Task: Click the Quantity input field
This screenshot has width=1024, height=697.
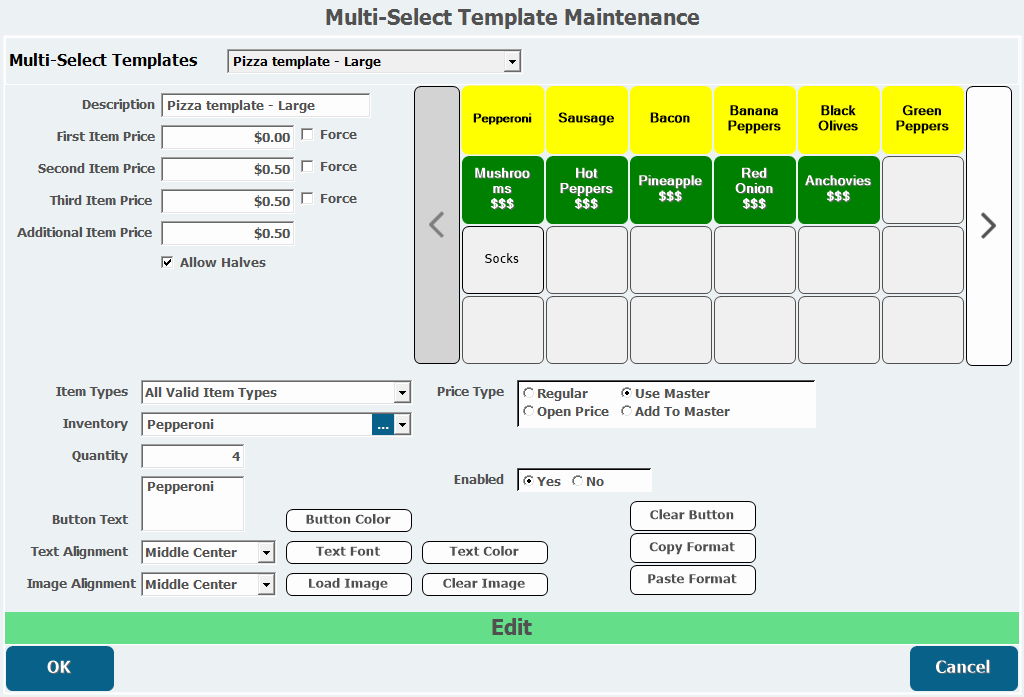Action: pyautogui.click(x=192, y=457)
